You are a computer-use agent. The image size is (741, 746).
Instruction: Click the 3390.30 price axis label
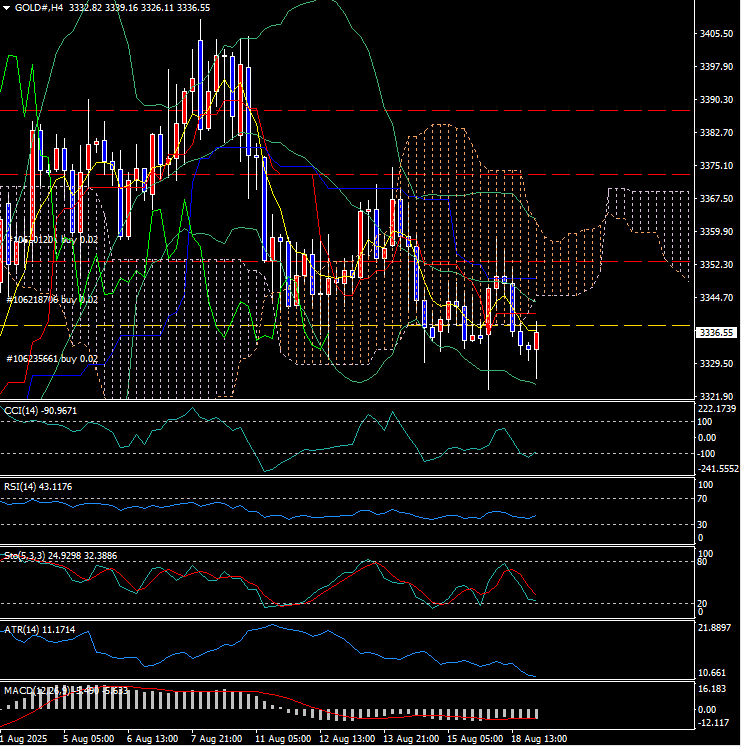716,99
